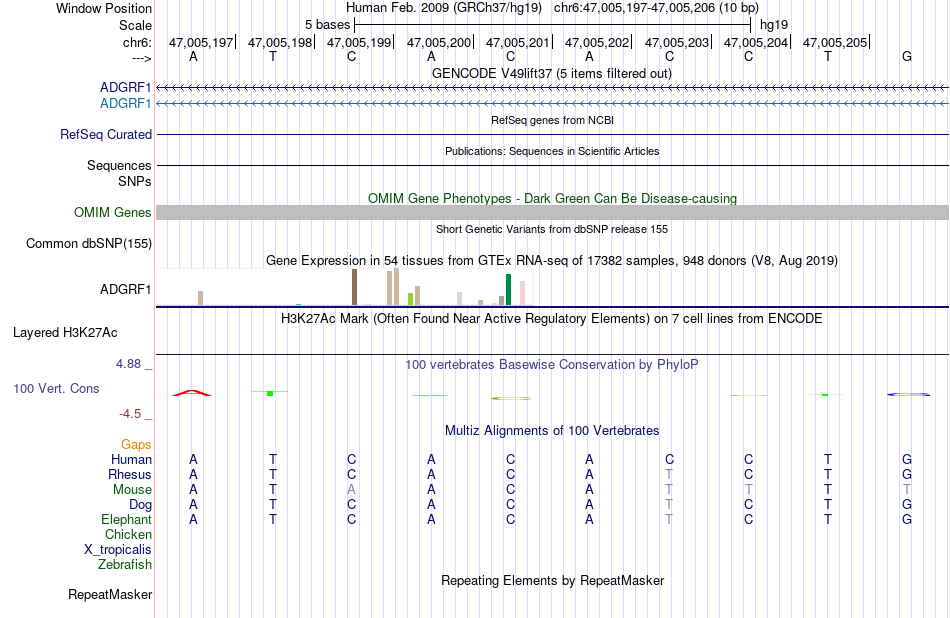Click the Zebrafish species label
Image resolution: width=950 pixels, height=618 pixels.
coord(124,564)
